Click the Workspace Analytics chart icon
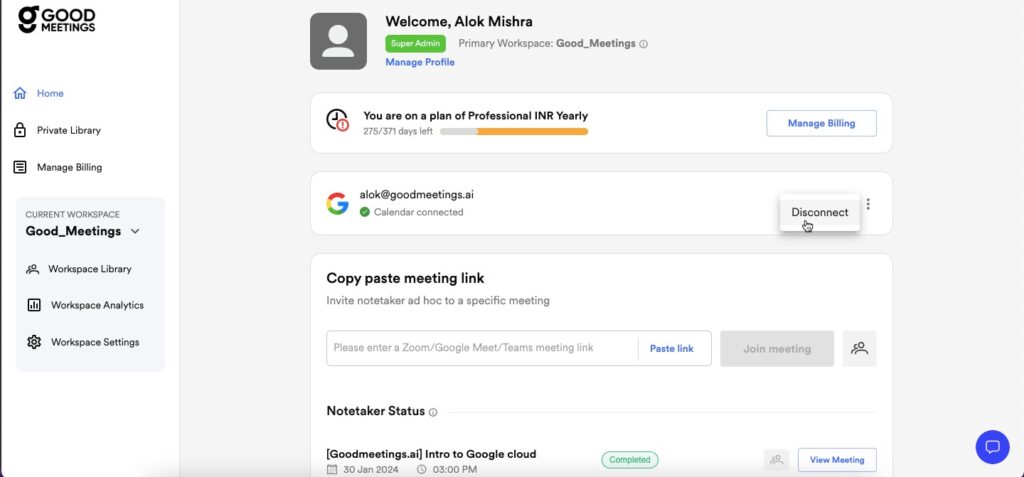 pos(33,305)
